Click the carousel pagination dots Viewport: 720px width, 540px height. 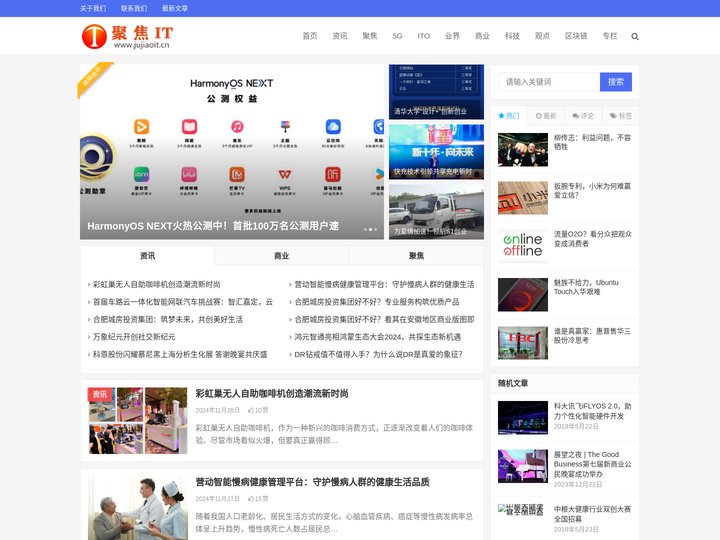coord(370,229)
